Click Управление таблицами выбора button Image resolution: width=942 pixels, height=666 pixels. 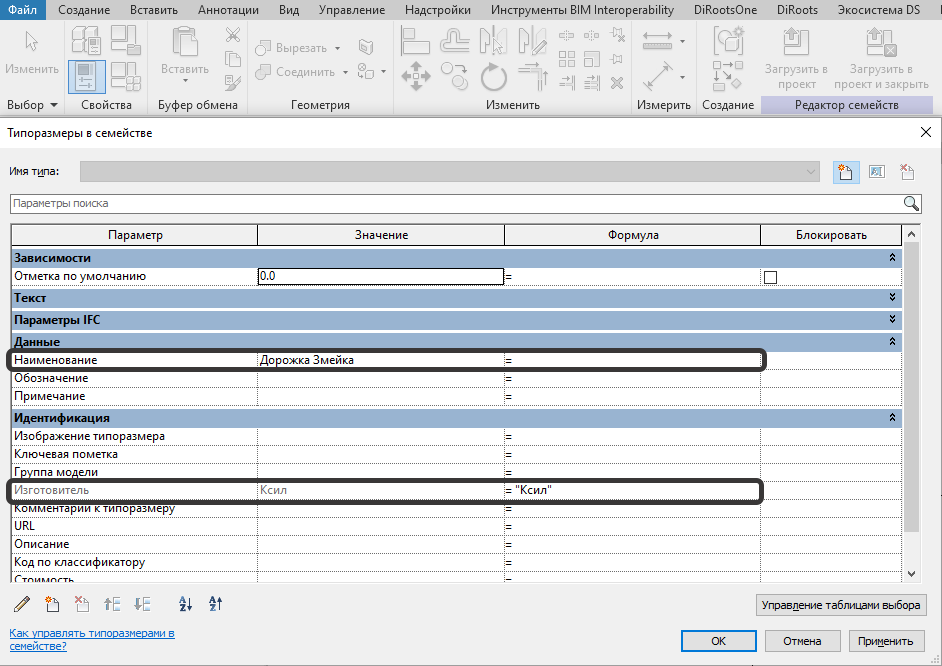pyautogui.click(x=841, y=605)
